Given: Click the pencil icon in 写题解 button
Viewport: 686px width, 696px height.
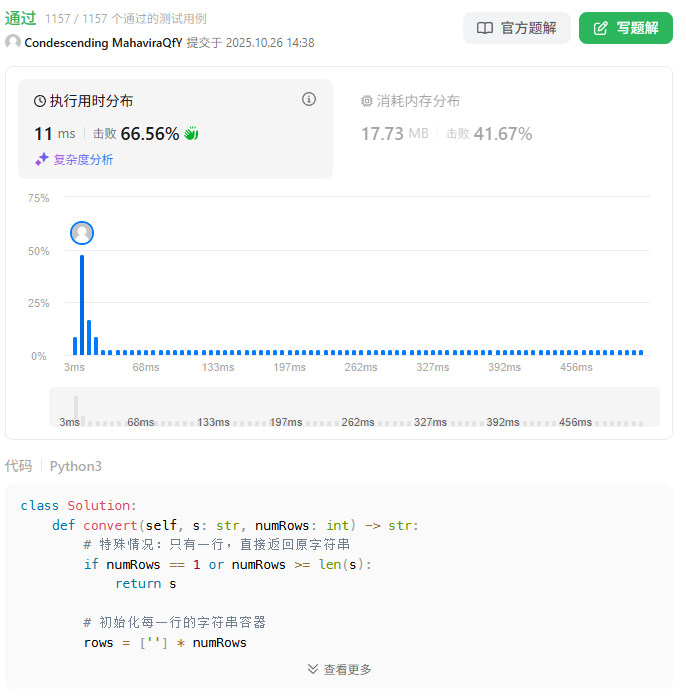Looking at the screenshot, I should click(x=601, y=28).
